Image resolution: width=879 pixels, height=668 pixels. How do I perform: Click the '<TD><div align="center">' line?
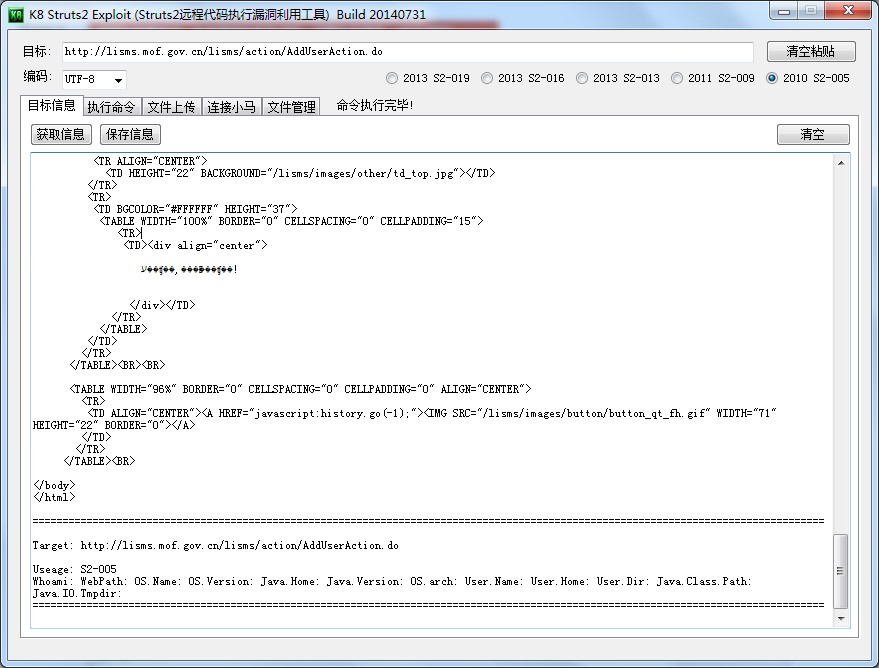click(196, 245)
